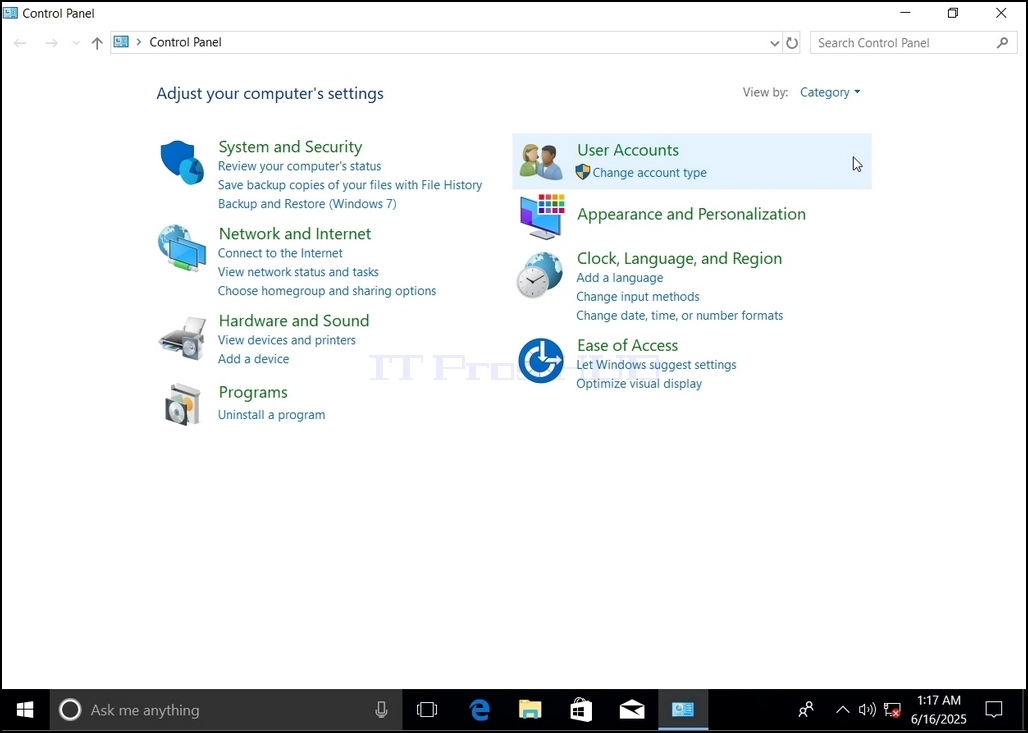
Task: Click Let Windows suggest settings
Action: tap(656, 365)
